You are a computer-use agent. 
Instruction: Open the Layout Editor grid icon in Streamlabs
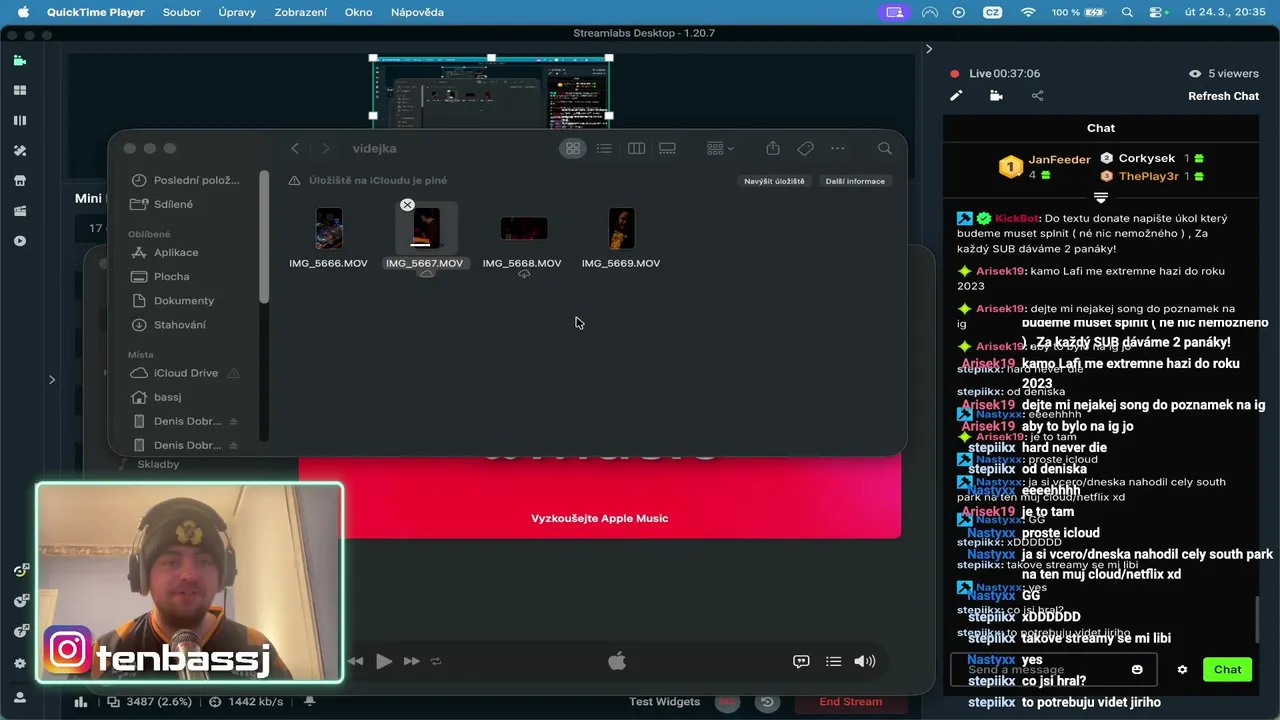pos(19,90)
